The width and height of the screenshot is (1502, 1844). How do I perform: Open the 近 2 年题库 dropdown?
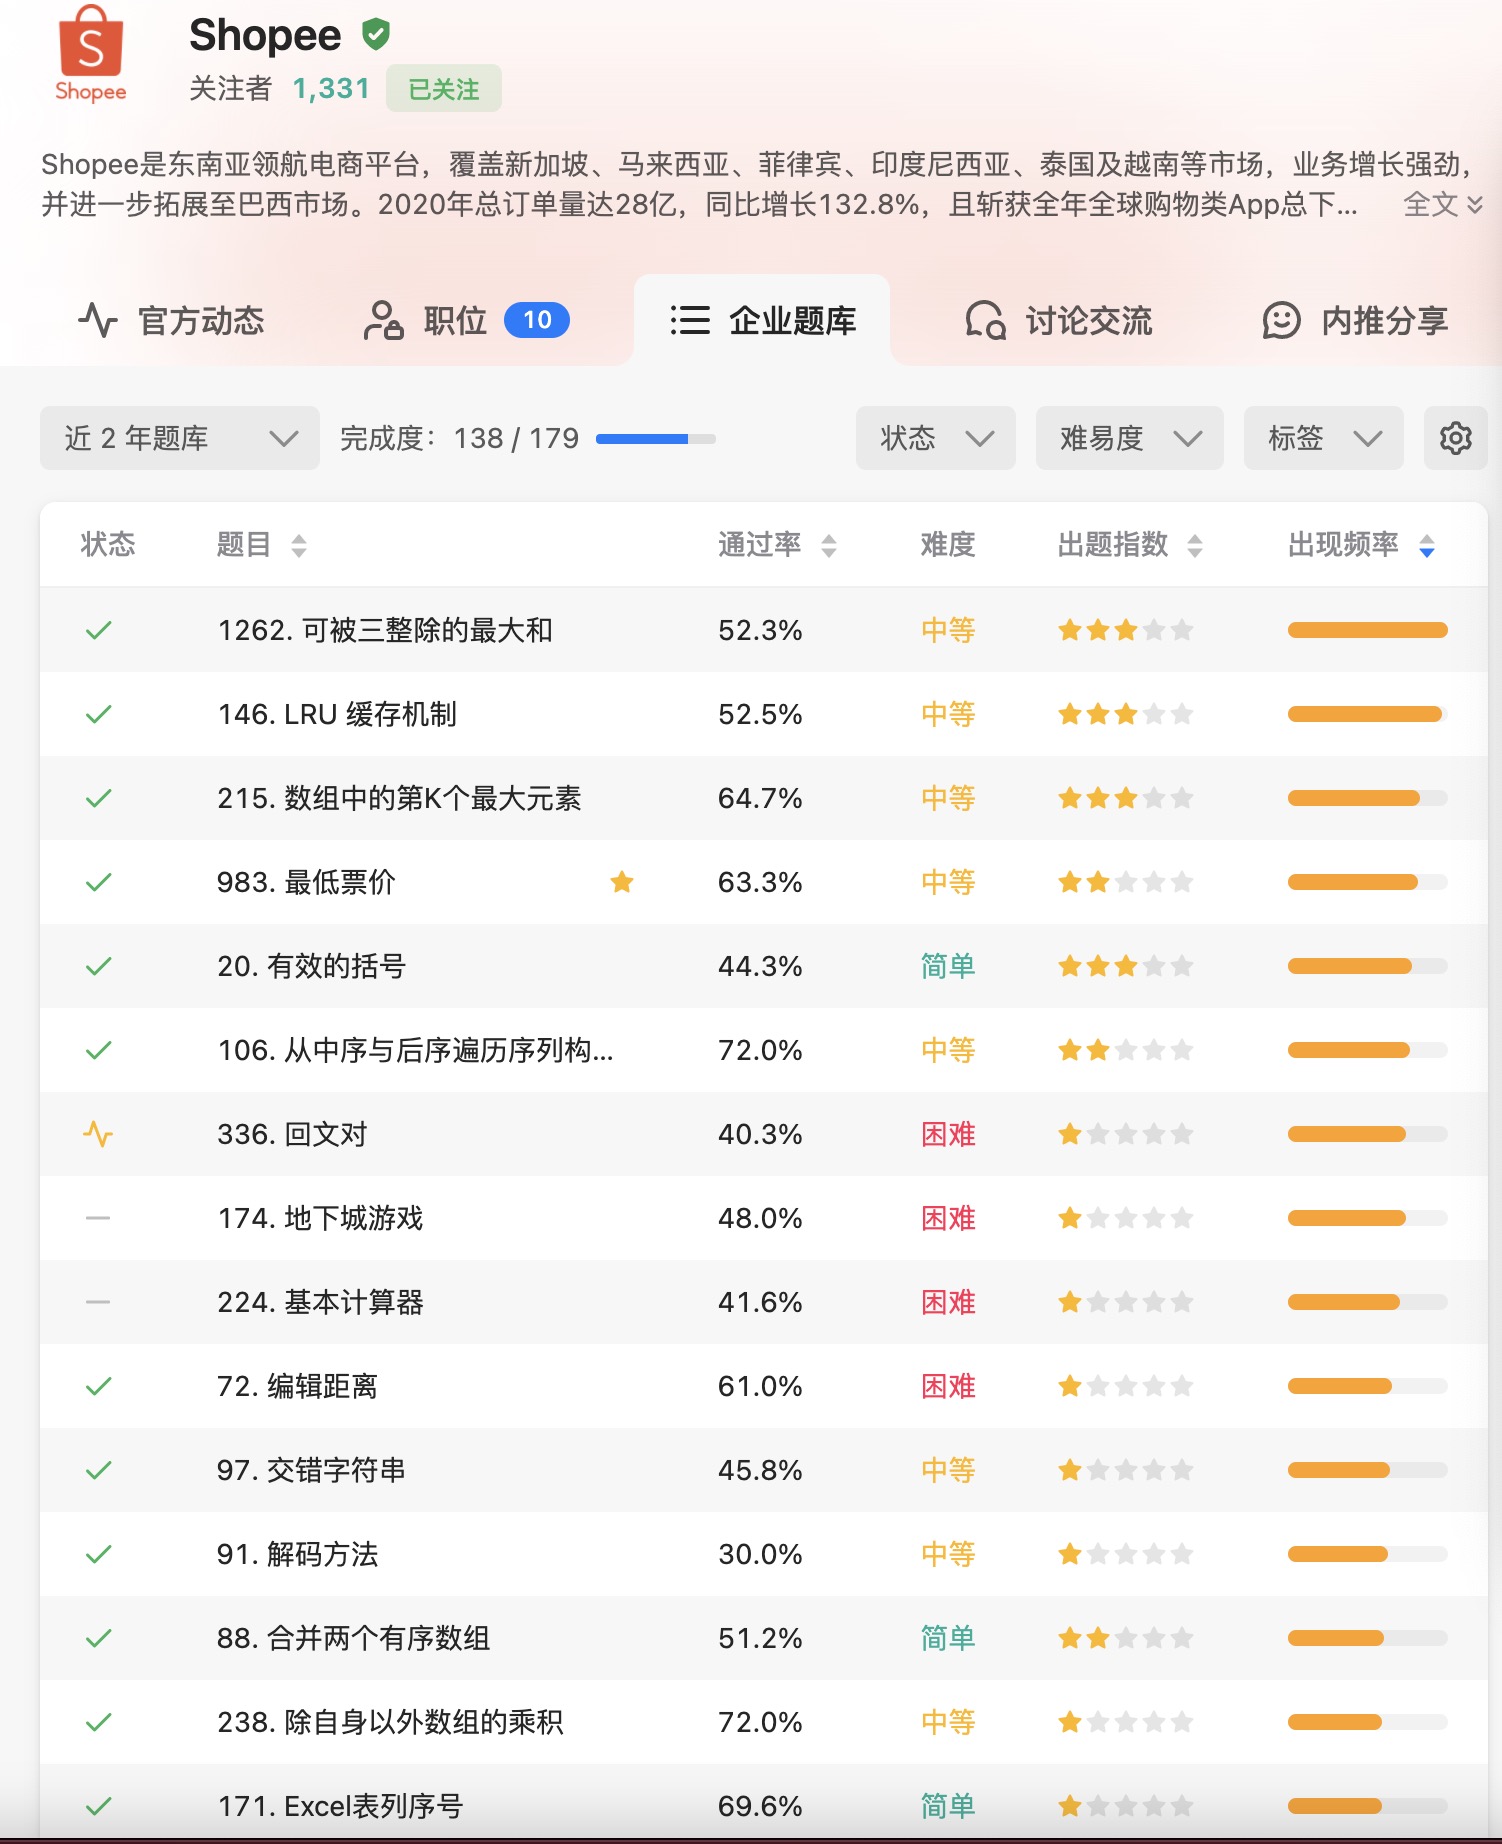[x=180, y=438]
